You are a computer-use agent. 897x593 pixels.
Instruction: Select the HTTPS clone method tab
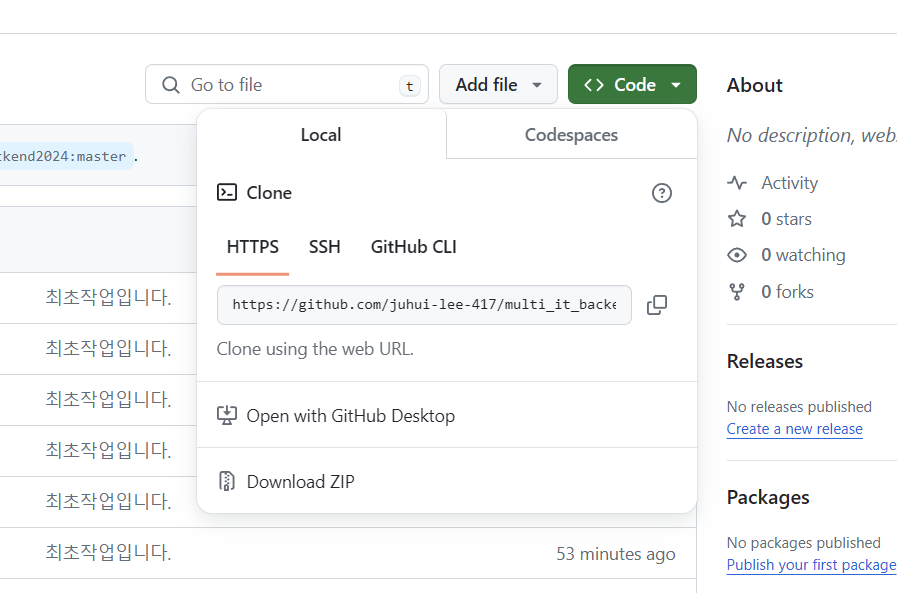(x=252, y=247)
